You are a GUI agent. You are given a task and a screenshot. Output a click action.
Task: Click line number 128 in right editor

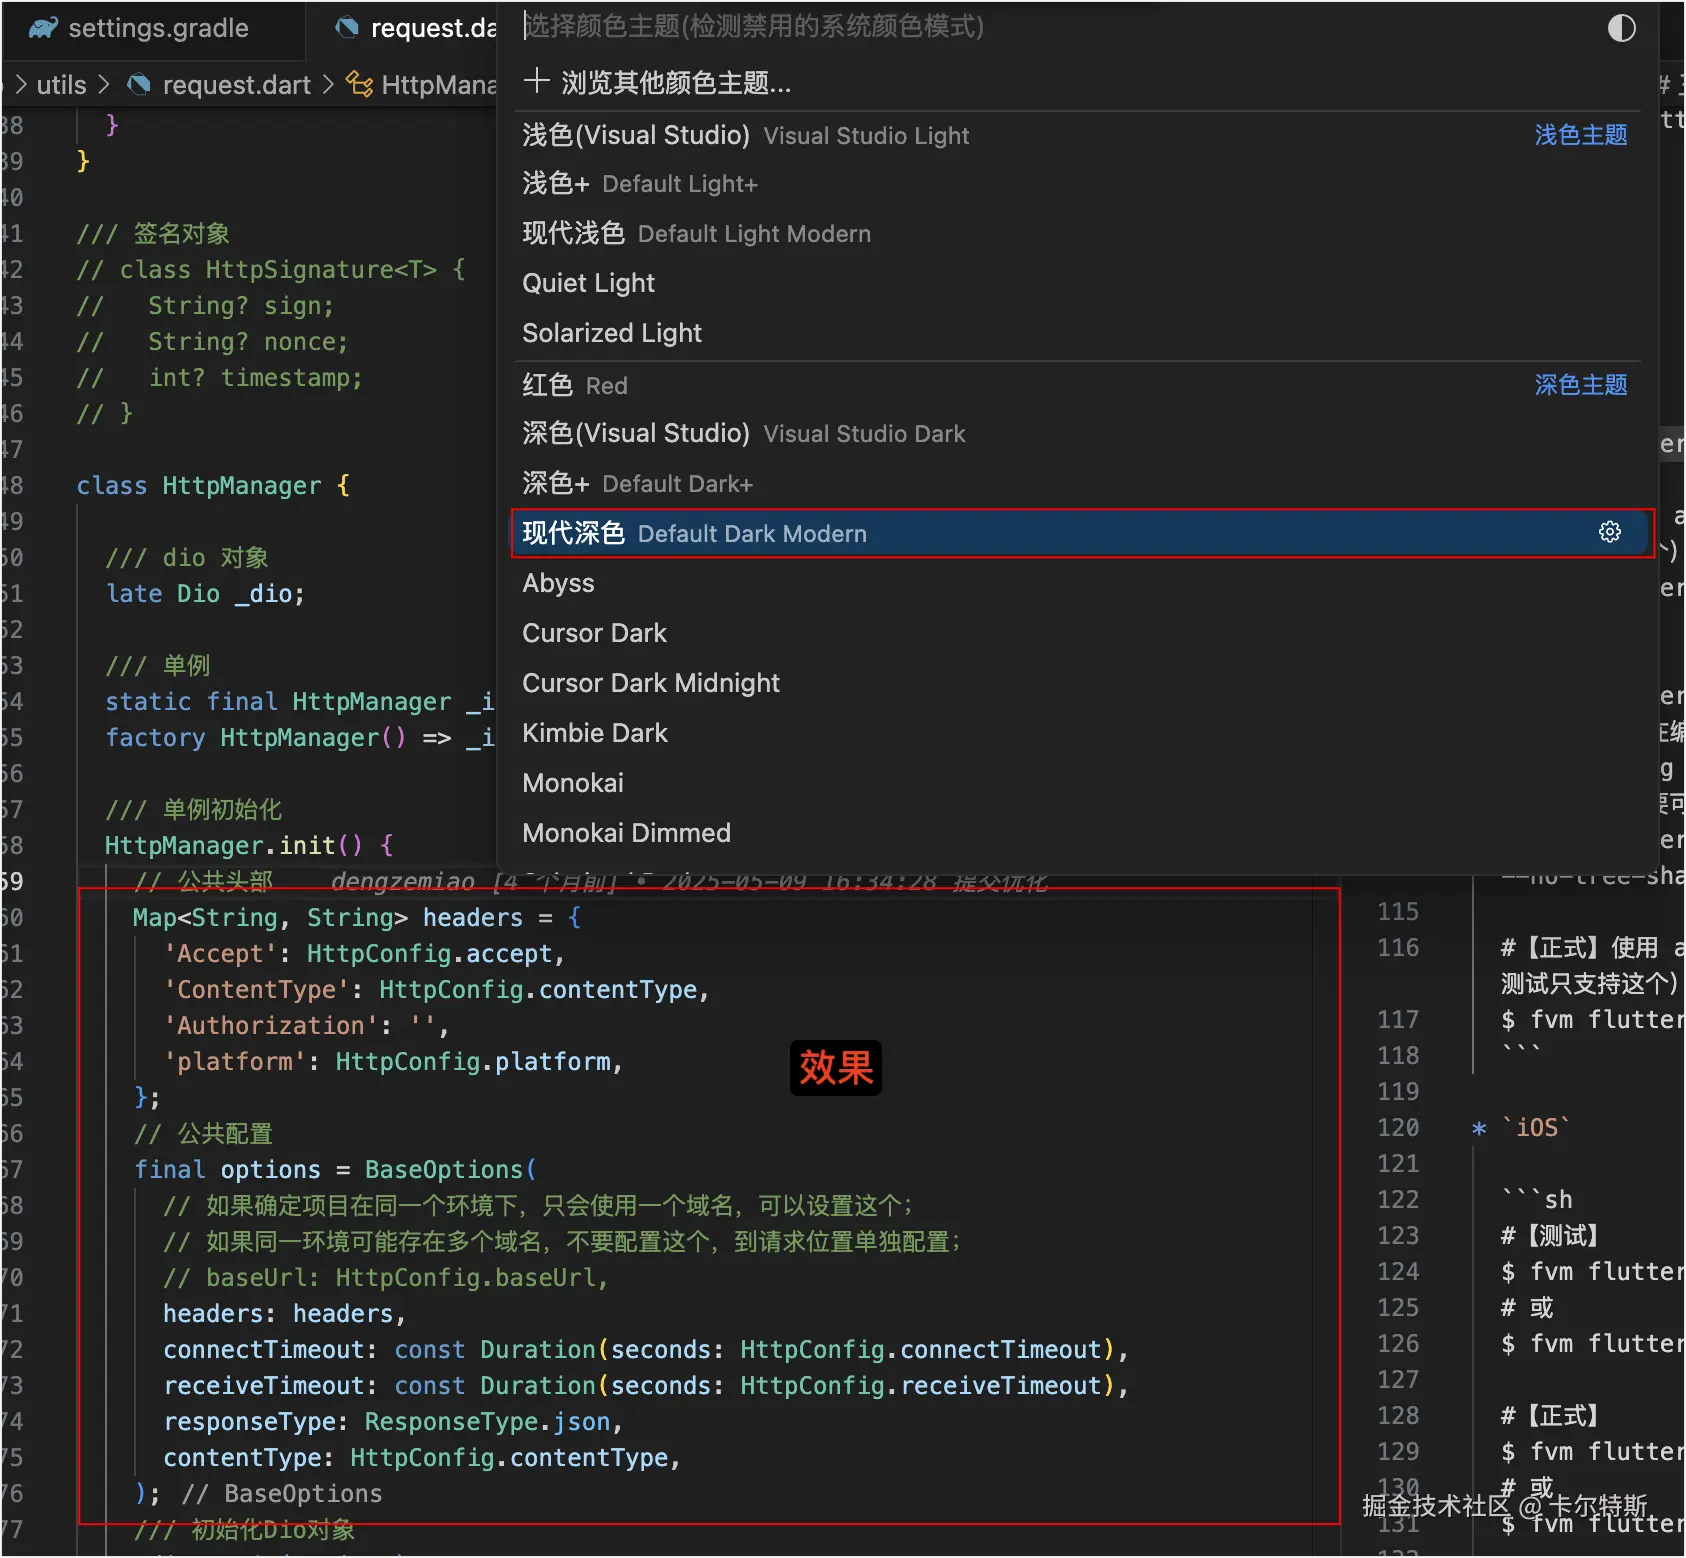[1398, 1416]
